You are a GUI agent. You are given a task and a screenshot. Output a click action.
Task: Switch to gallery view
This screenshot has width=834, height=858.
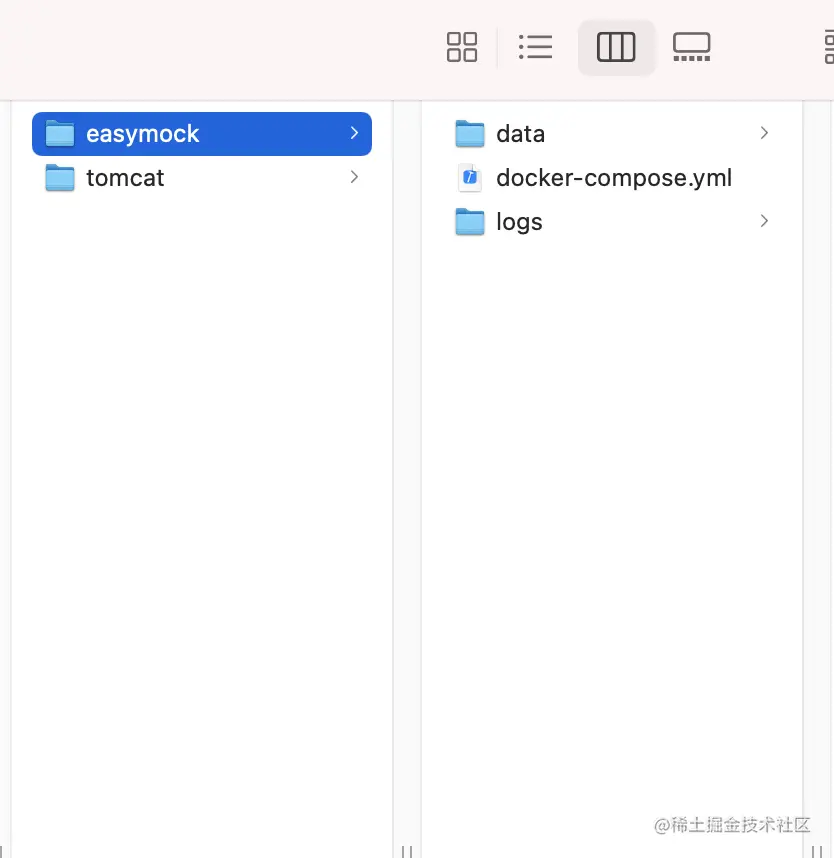[x=691, y=47]
